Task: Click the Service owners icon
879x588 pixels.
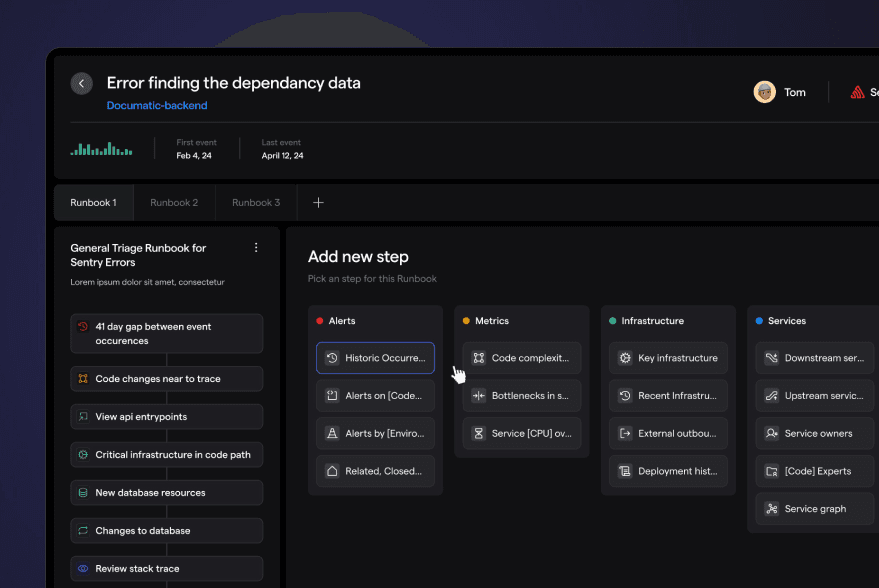Action: click(x=771, y=433)
